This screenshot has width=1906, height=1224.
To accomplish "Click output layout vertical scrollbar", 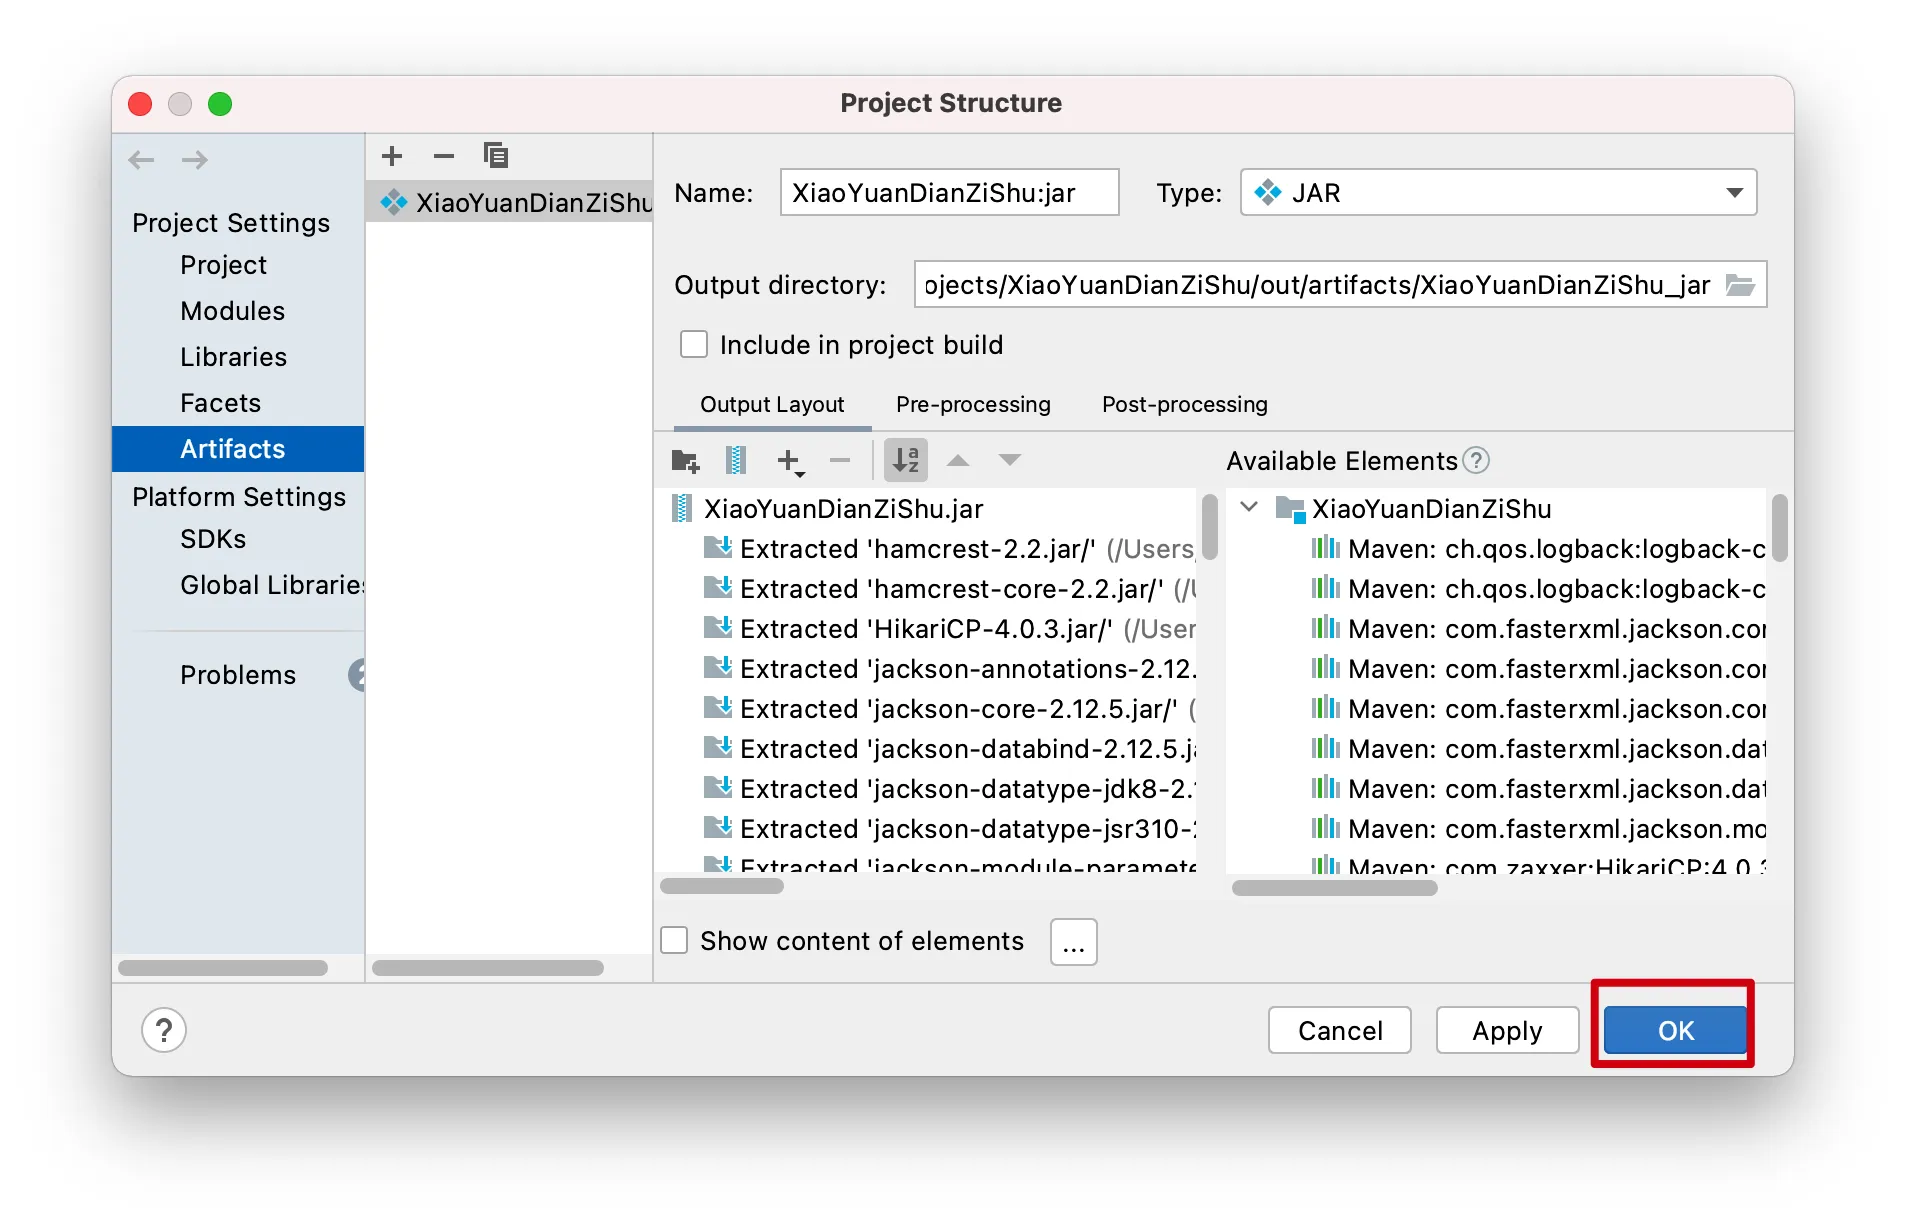I will (x=1209, y=526).
